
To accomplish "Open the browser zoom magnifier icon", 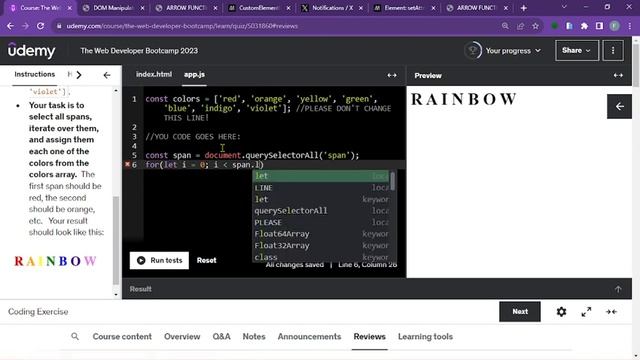I will pyautogui.click(x=505, y=26).
